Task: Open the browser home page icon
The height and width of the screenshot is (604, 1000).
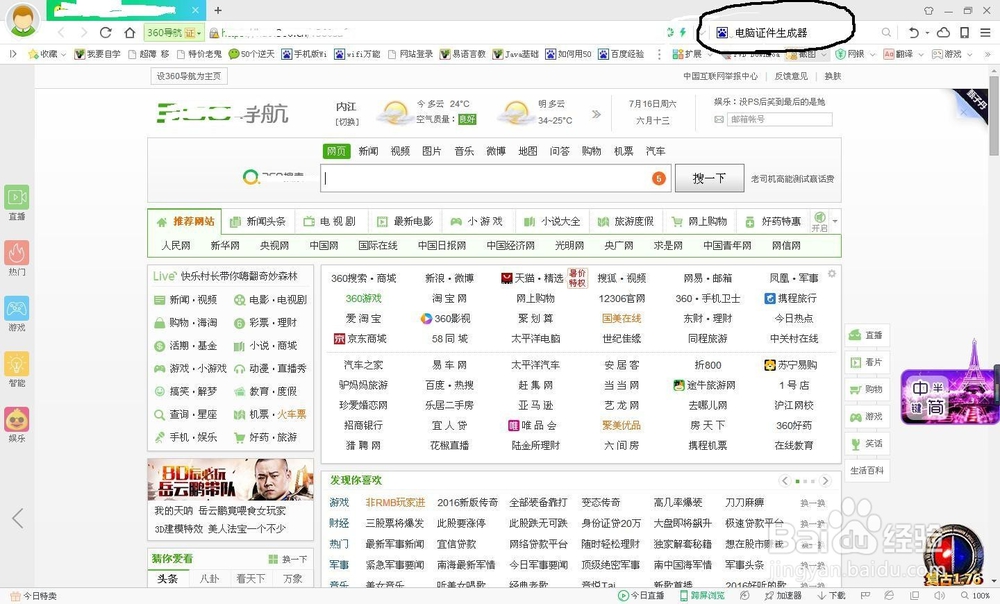Action: point(130,33)
